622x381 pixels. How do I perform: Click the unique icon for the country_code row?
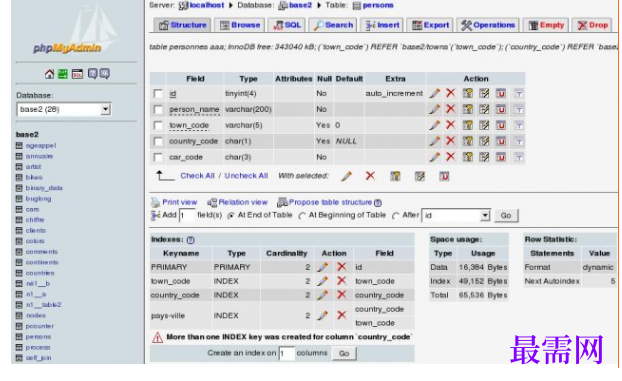coord(501,141)
